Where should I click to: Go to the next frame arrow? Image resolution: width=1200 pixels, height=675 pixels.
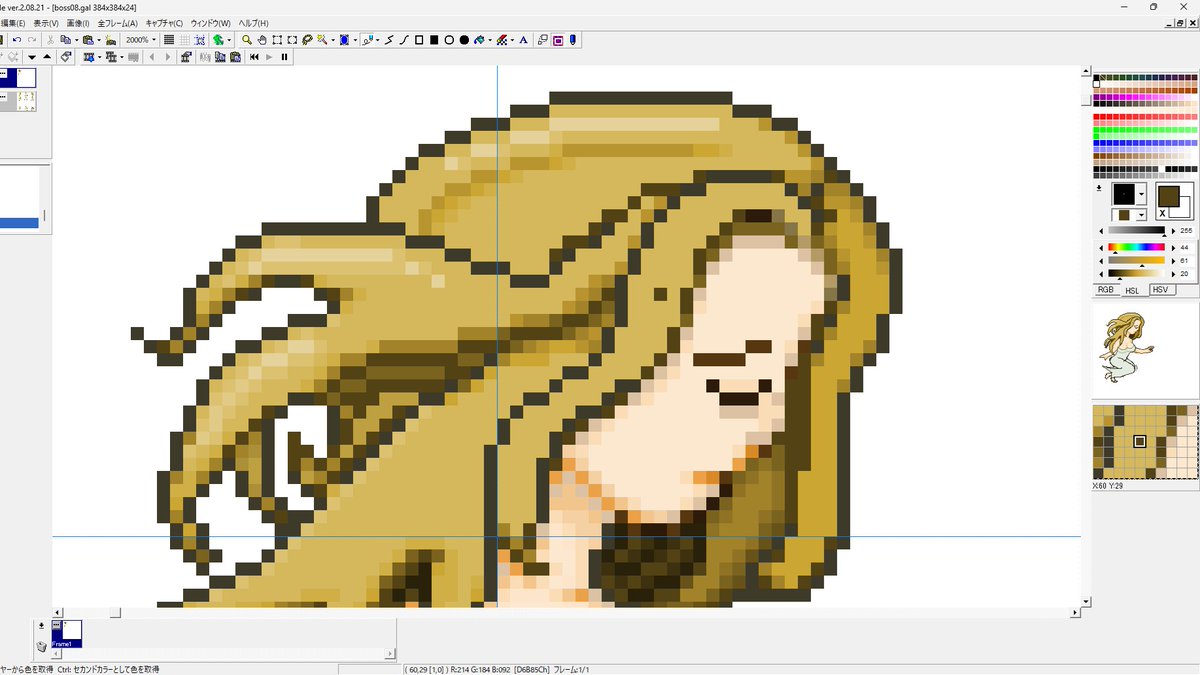167,57
